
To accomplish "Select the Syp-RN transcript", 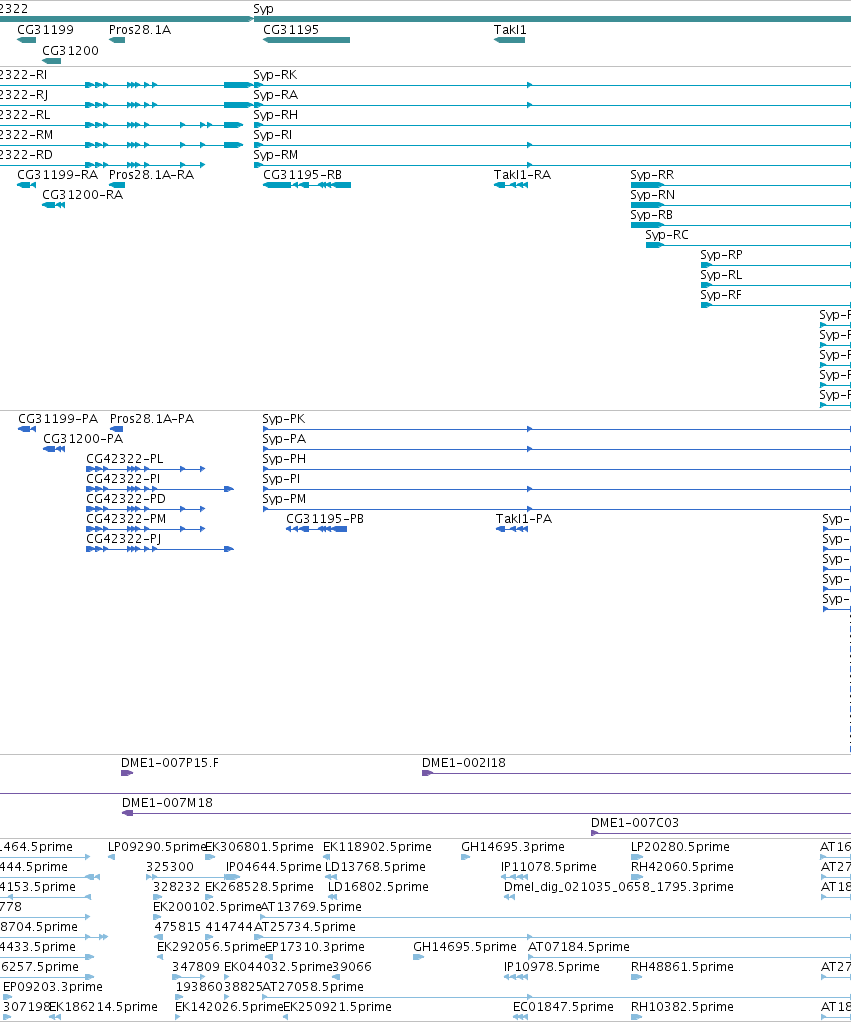I will point(741,205).
